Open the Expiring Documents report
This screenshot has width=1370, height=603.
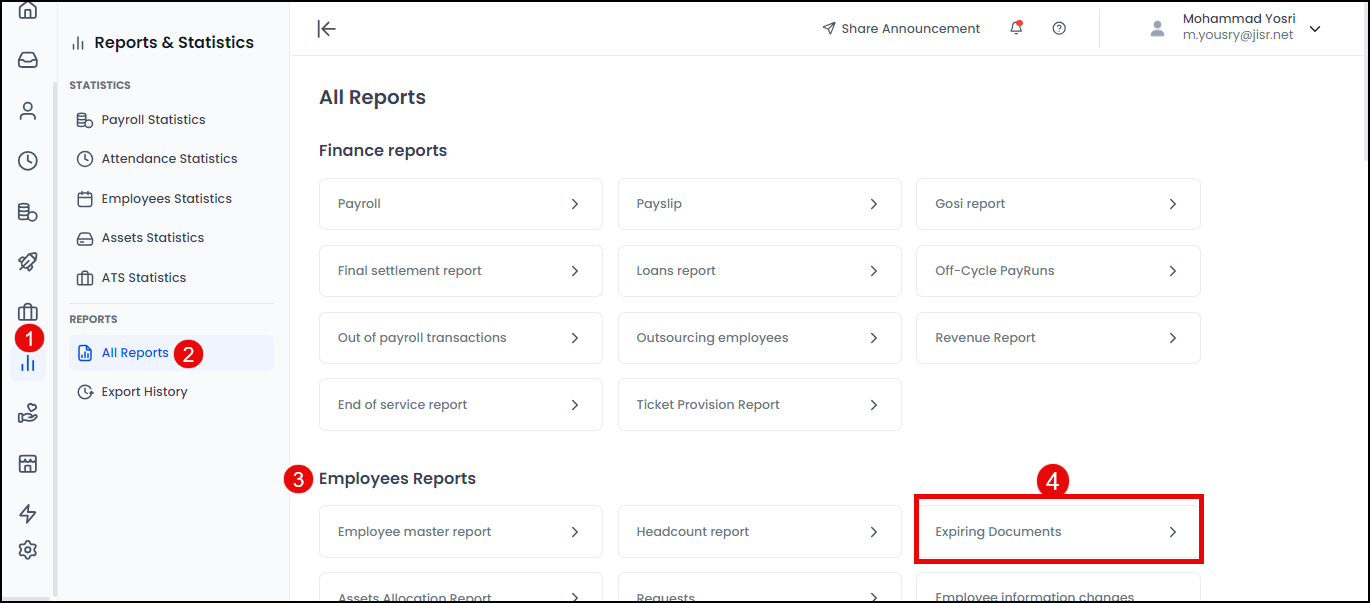coord(1058,532)
